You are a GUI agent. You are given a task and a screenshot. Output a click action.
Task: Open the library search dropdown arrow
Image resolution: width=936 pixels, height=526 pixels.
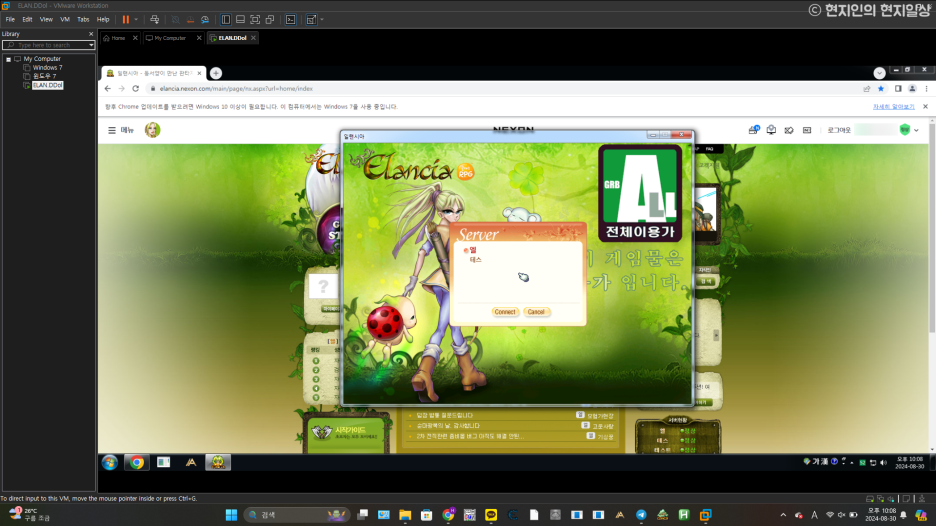coord(91,45)
